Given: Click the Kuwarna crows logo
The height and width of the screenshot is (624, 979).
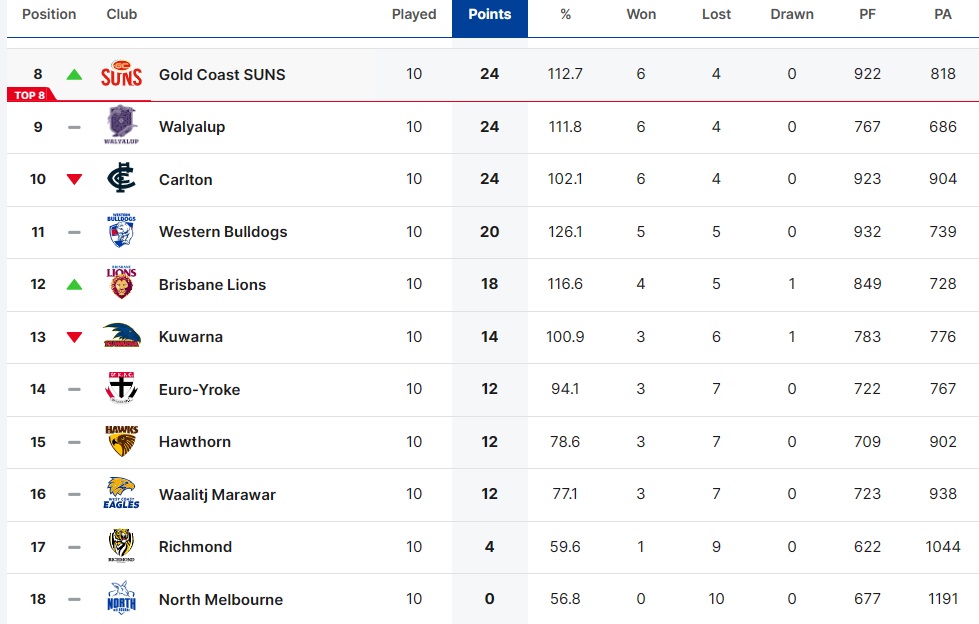Looking at the screenshot, I should 121,336.
